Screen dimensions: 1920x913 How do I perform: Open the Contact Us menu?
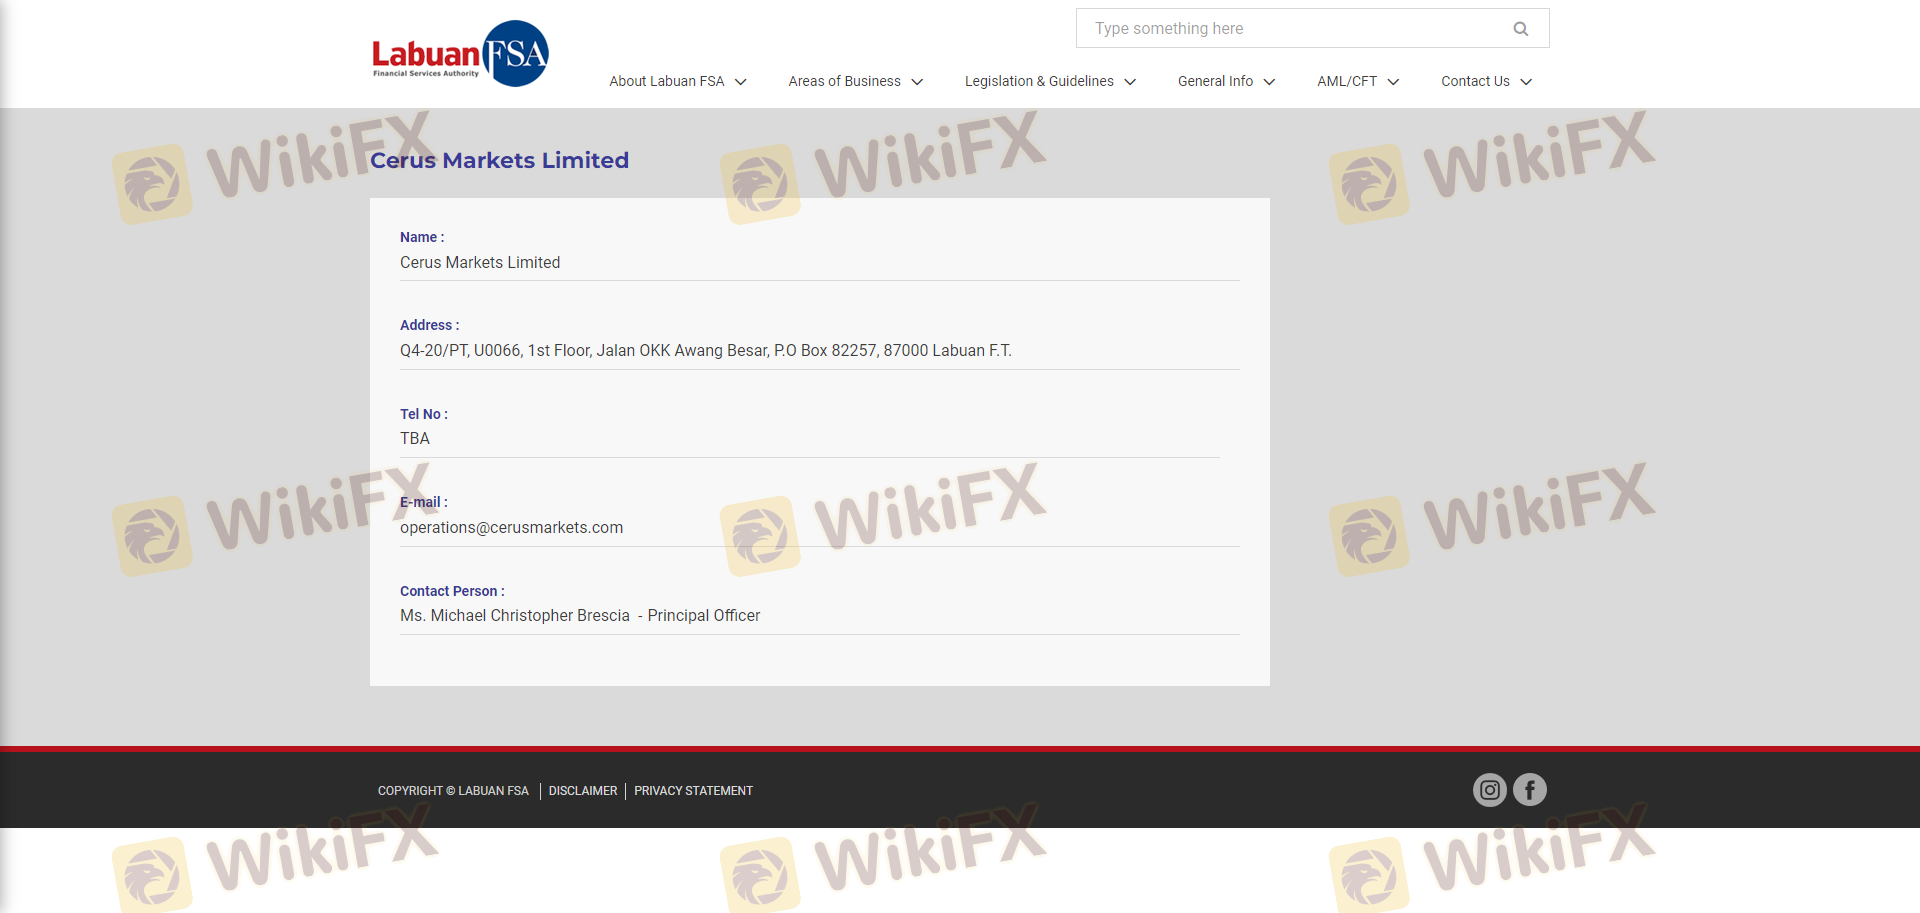click(1475, 81)
